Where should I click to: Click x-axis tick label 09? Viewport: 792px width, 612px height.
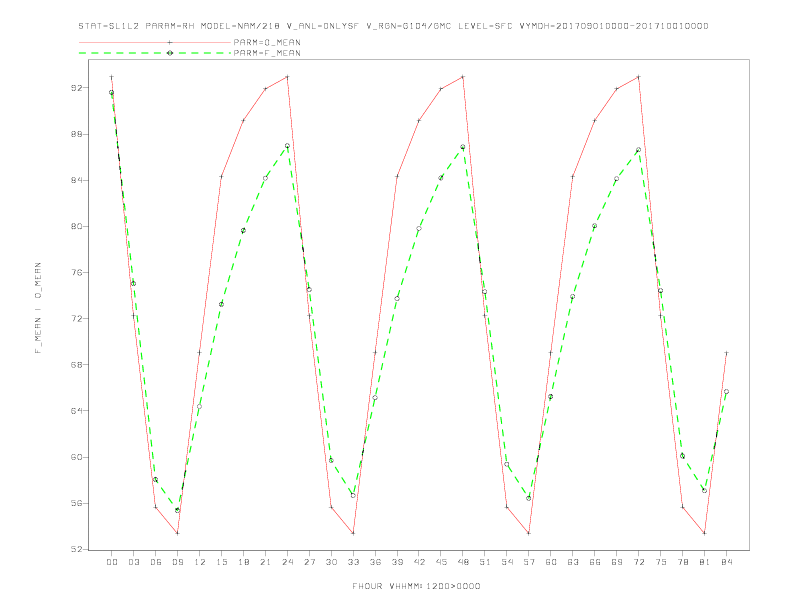[178, 562]
